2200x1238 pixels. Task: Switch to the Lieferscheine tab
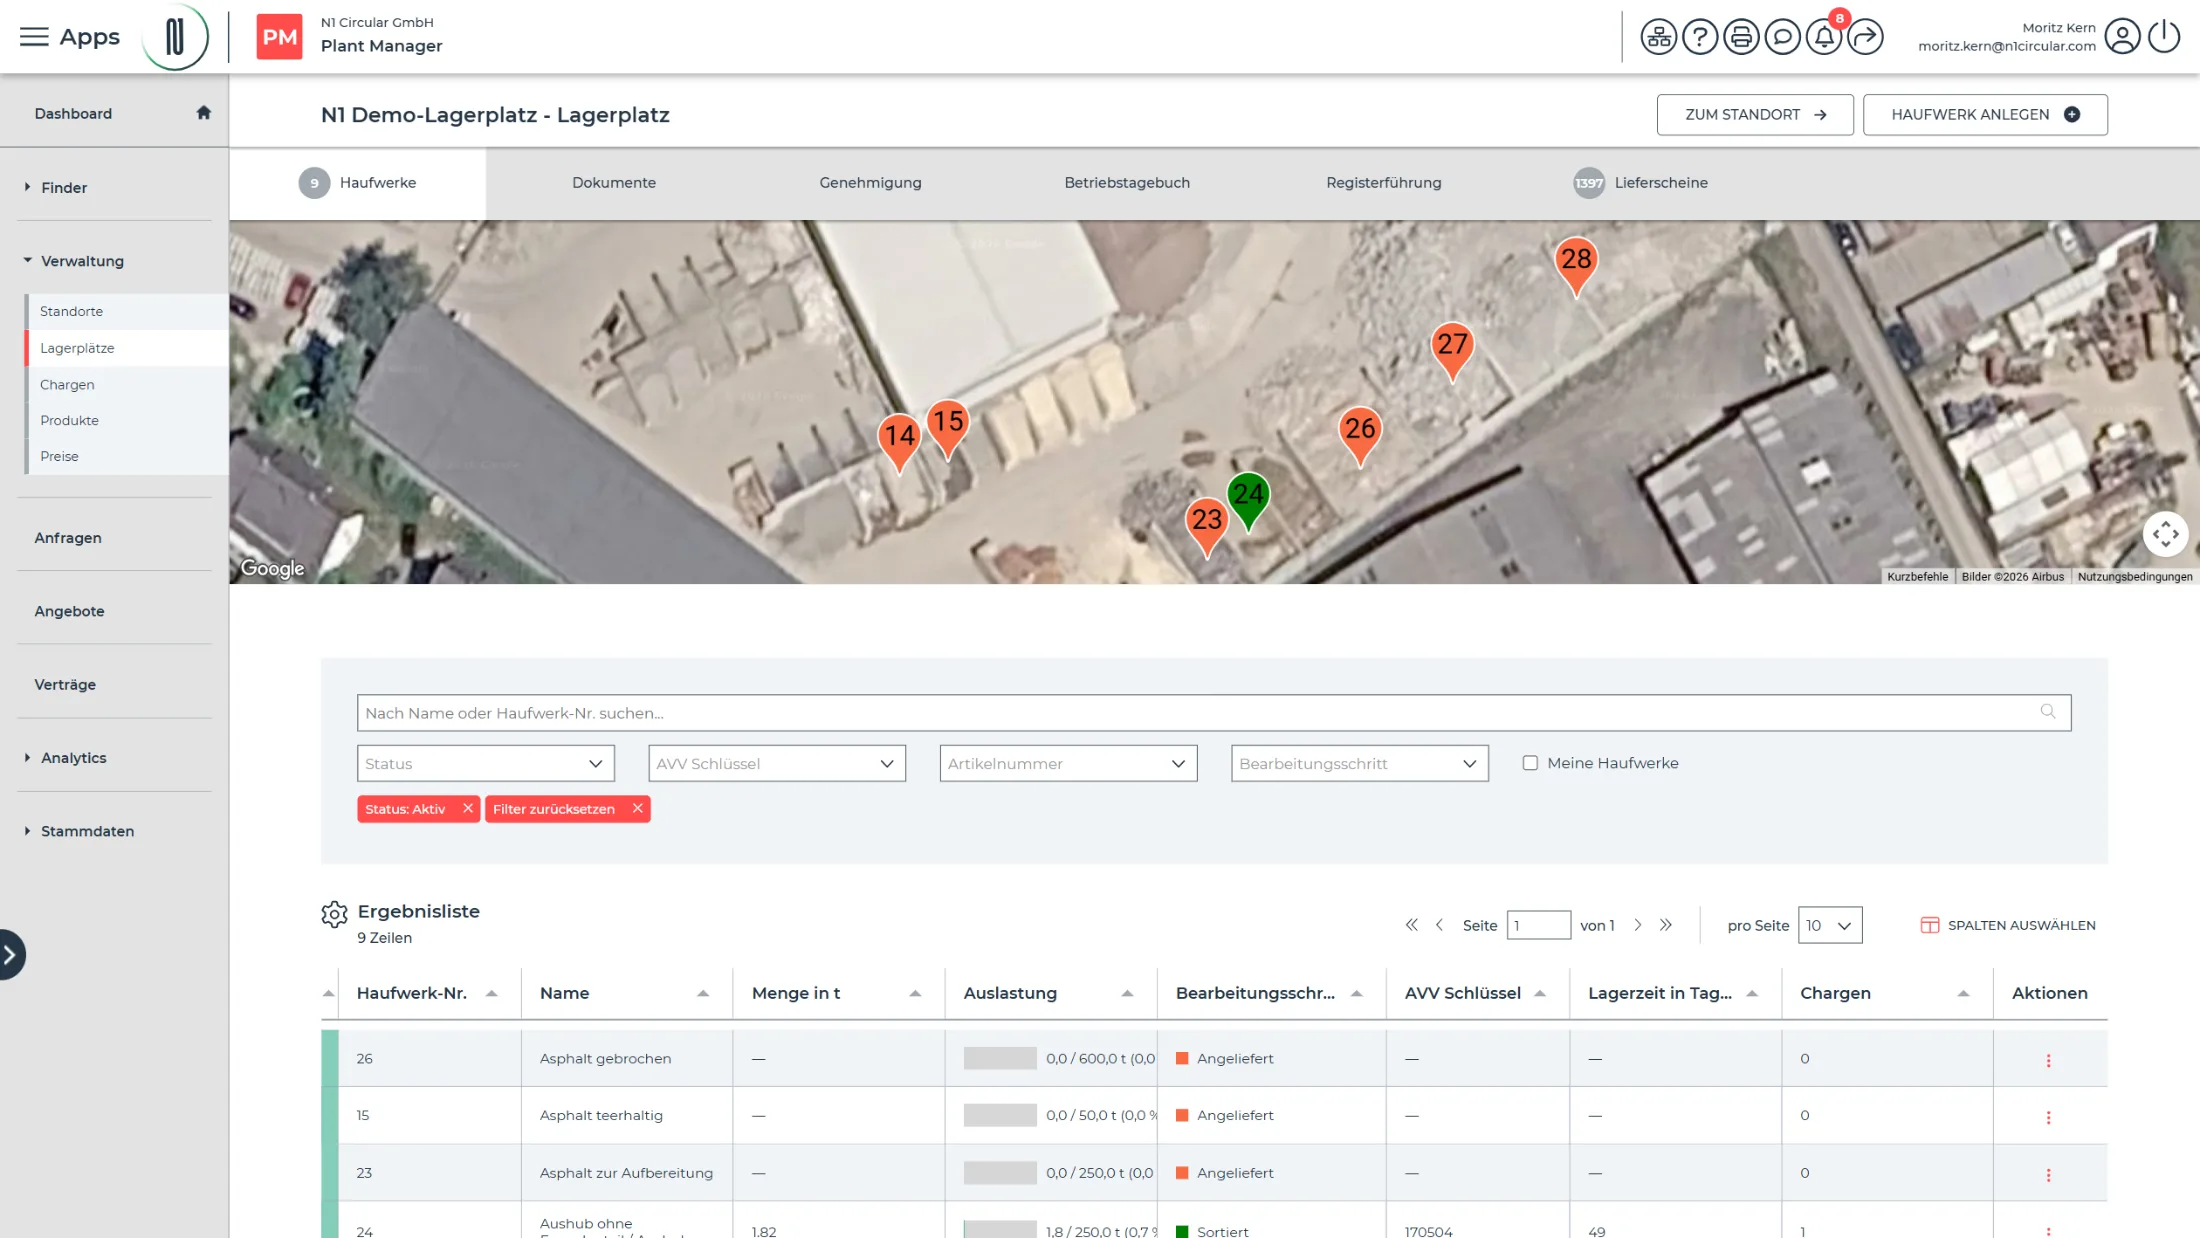[x=1641, y=182]
